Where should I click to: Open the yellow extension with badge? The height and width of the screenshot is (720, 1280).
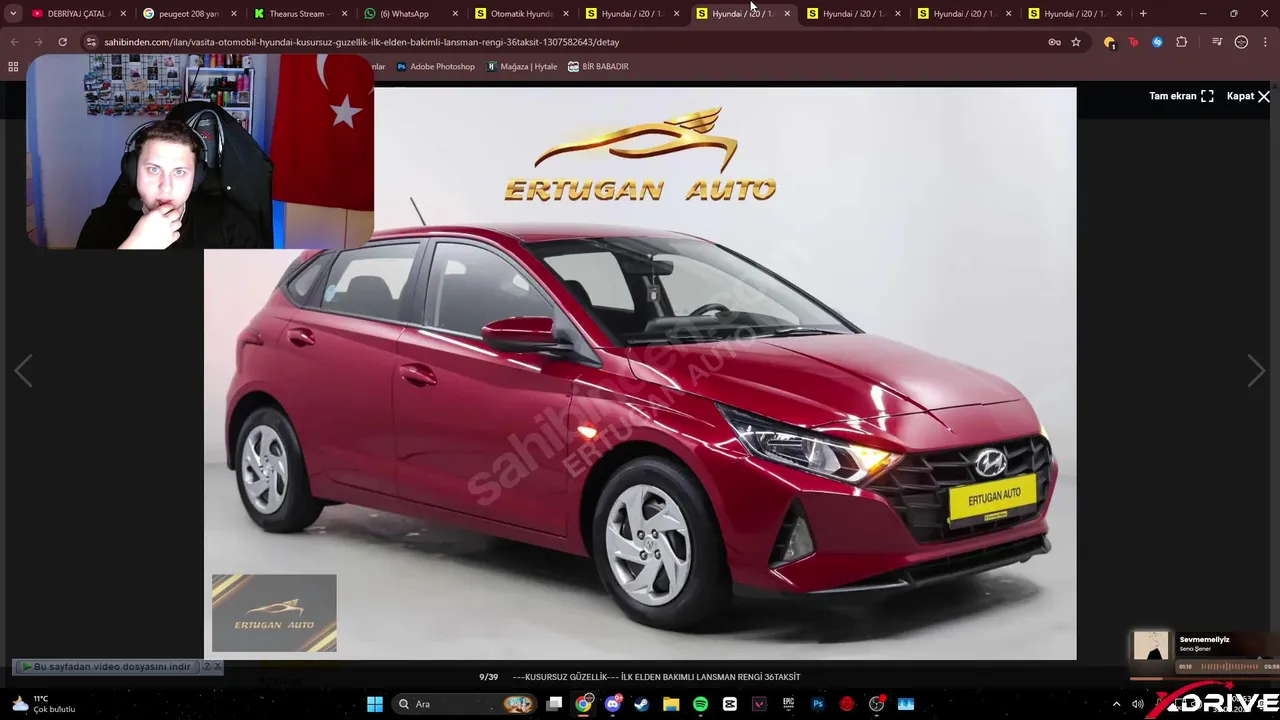point(1109,42)
